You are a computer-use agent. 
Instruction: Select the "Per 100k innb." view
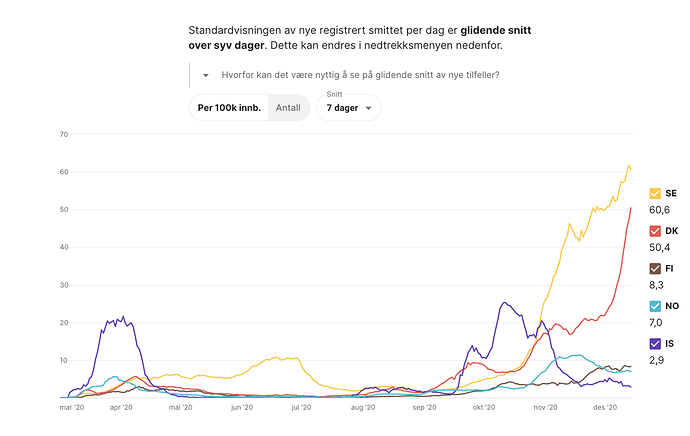click(229, 107)
